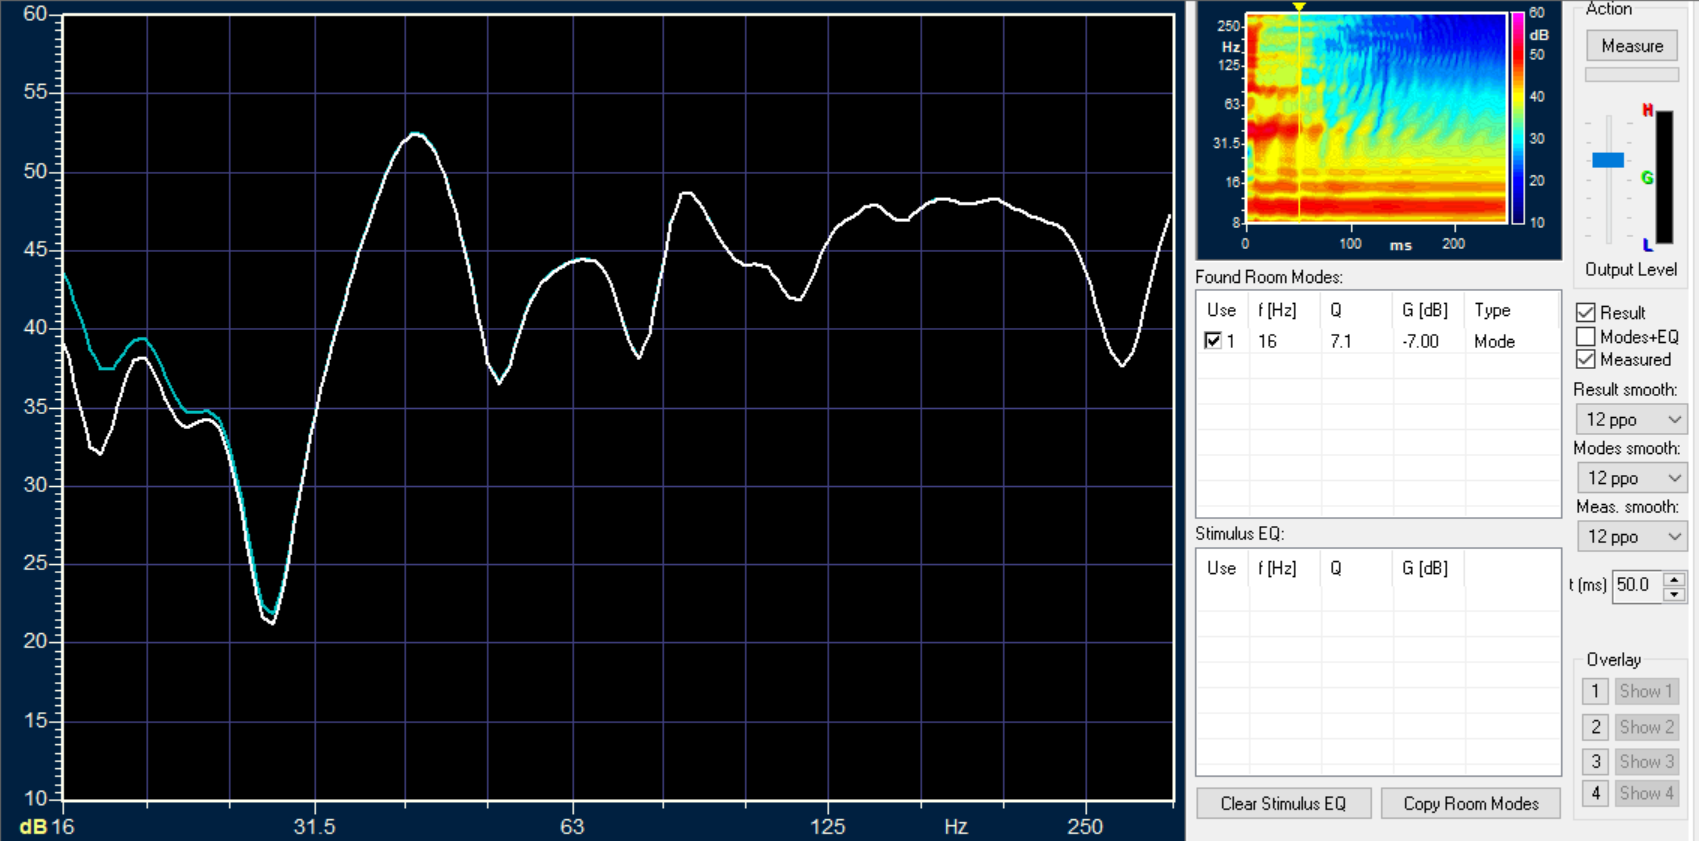Screen dimensions: 1699x841
Task: Click the 'Modes smooth:' label
Action: [1627, 448]
